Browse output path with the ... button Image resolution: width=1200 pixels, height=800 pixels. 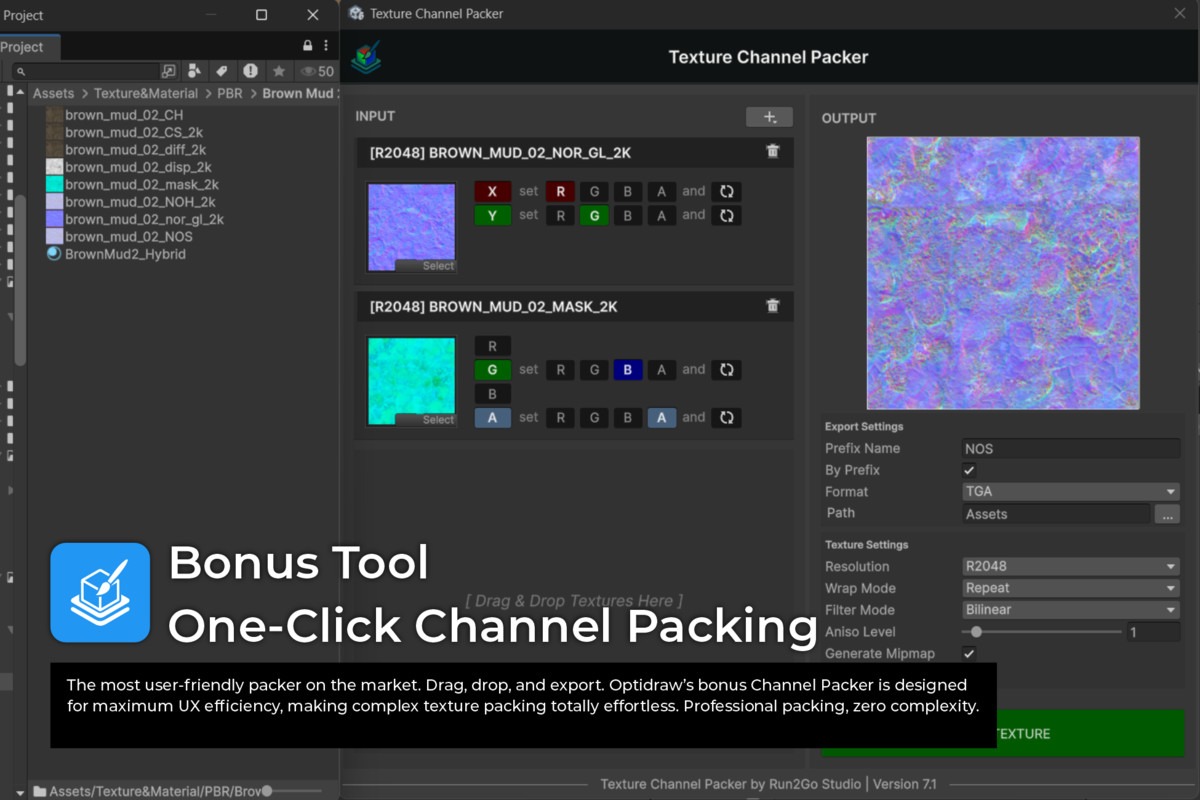(x=1167, y=514)
